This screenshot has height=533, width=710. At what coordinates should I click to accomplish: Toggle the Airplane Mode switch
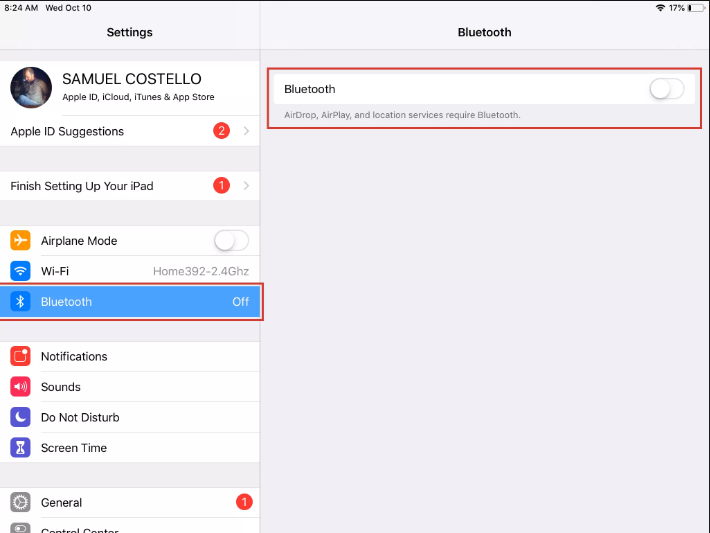[x=231, y=240]
